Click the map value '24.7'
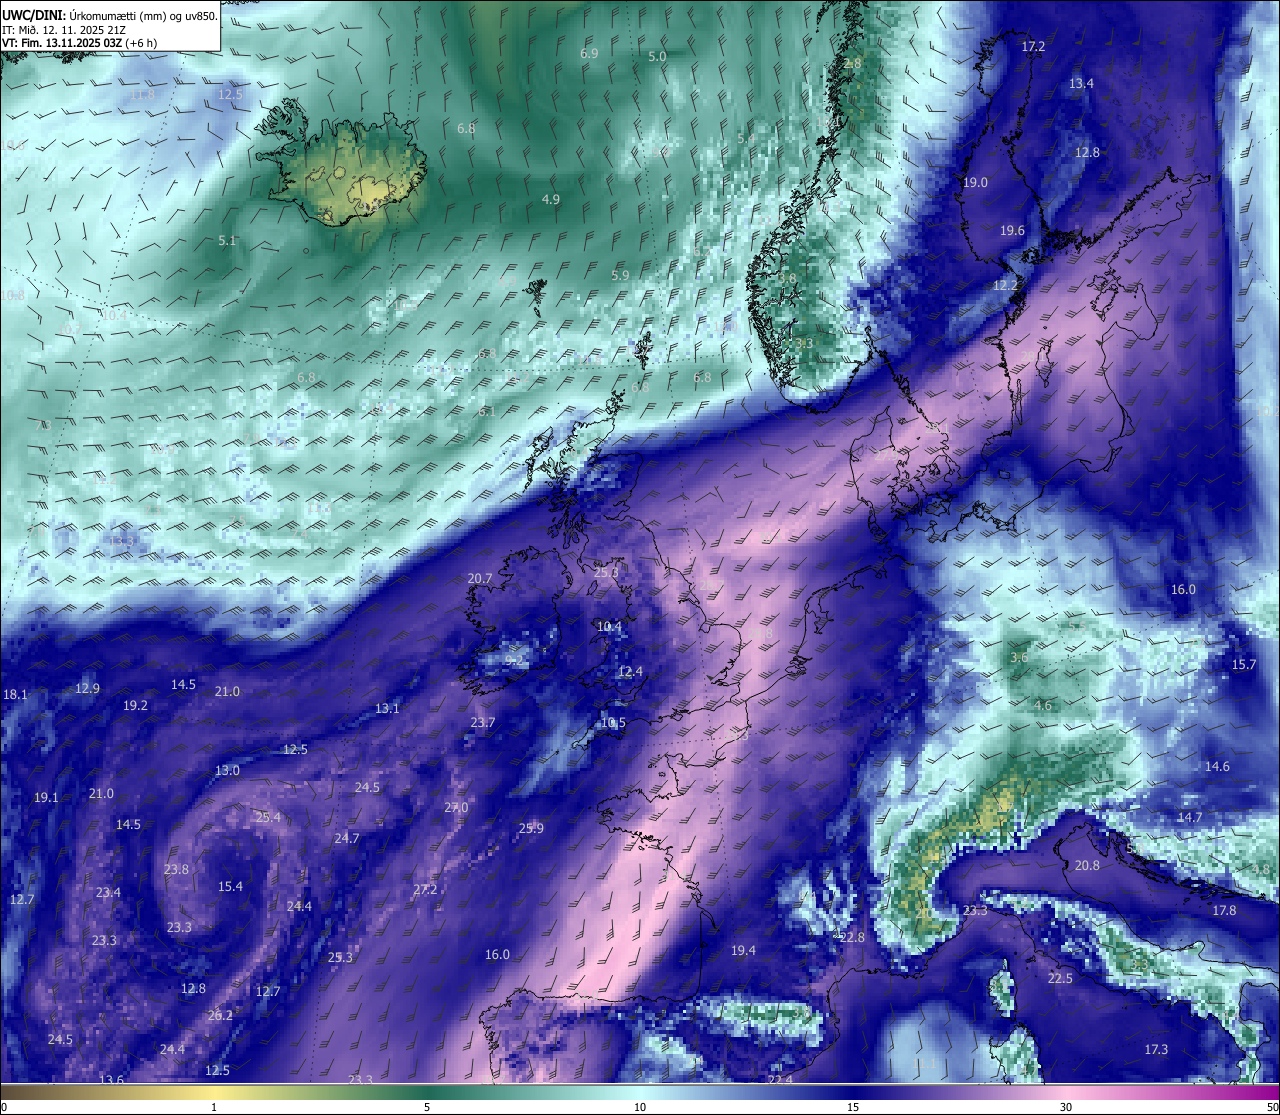Screen dimensions: 1280x1115 tap(347, 839)
